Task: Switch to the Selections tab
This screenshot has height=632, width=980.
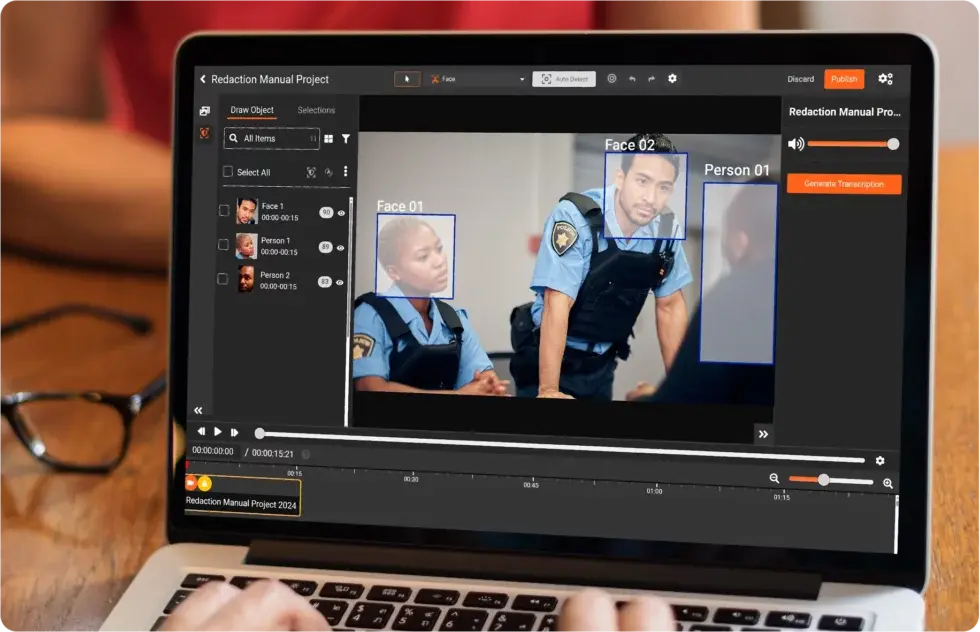Action: click(316, 110)
